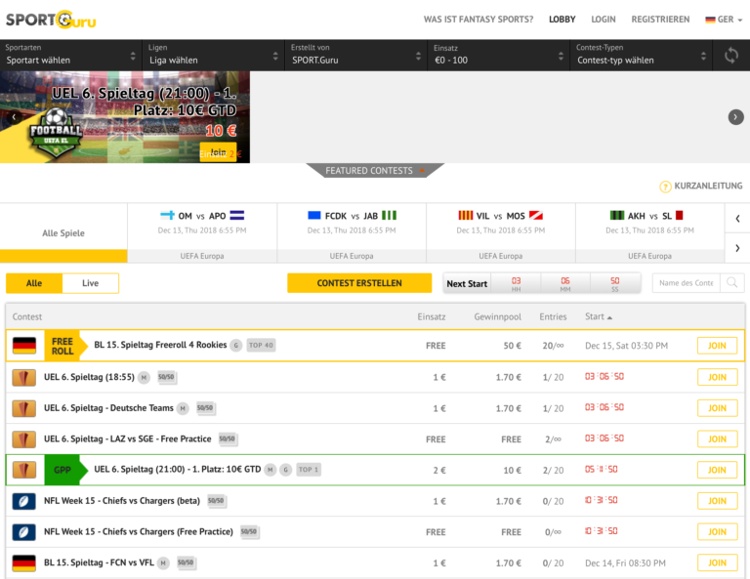This screenshot has height=579, width=750.
Task: Click NFL icon for Chiefs vs Chargers beta
Action: point(24,501)
